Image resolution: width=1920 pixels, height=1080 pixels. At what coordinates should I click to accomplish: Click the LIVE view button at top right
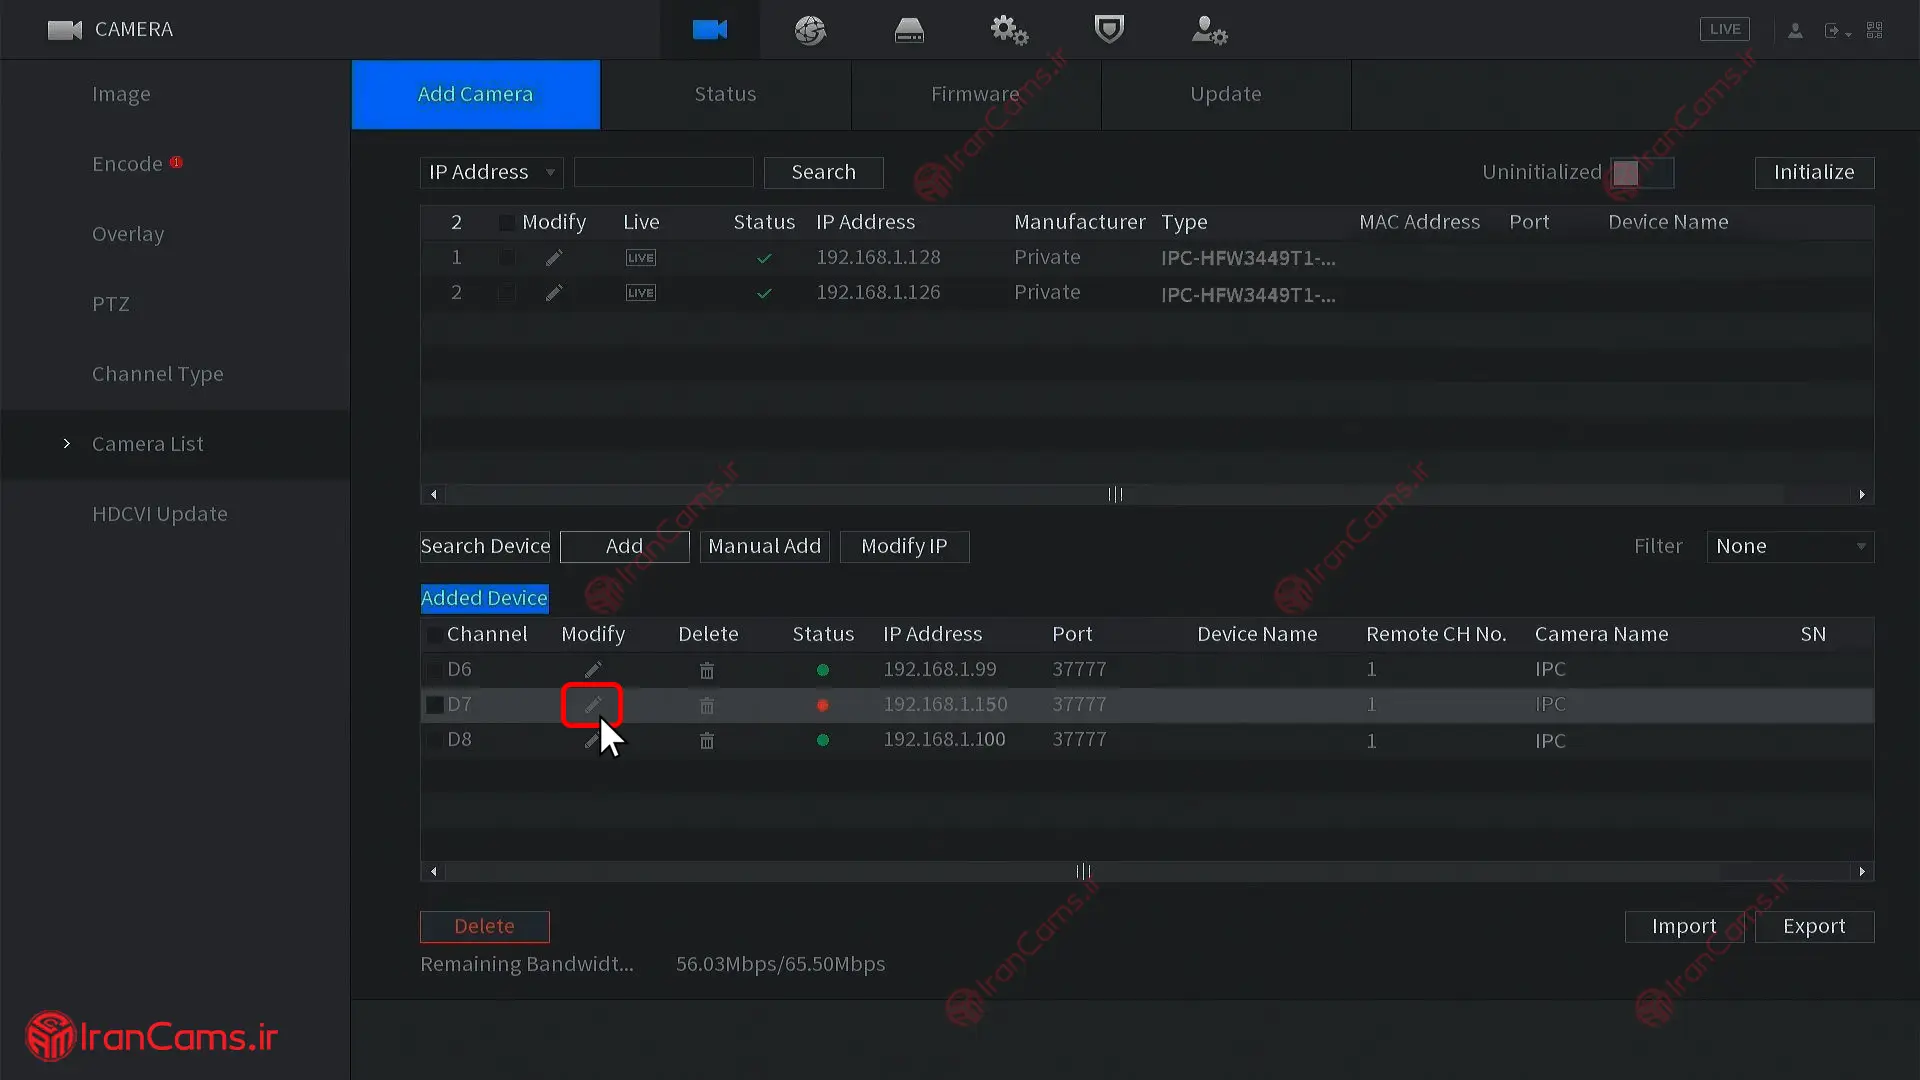[x=1725, y=29]
